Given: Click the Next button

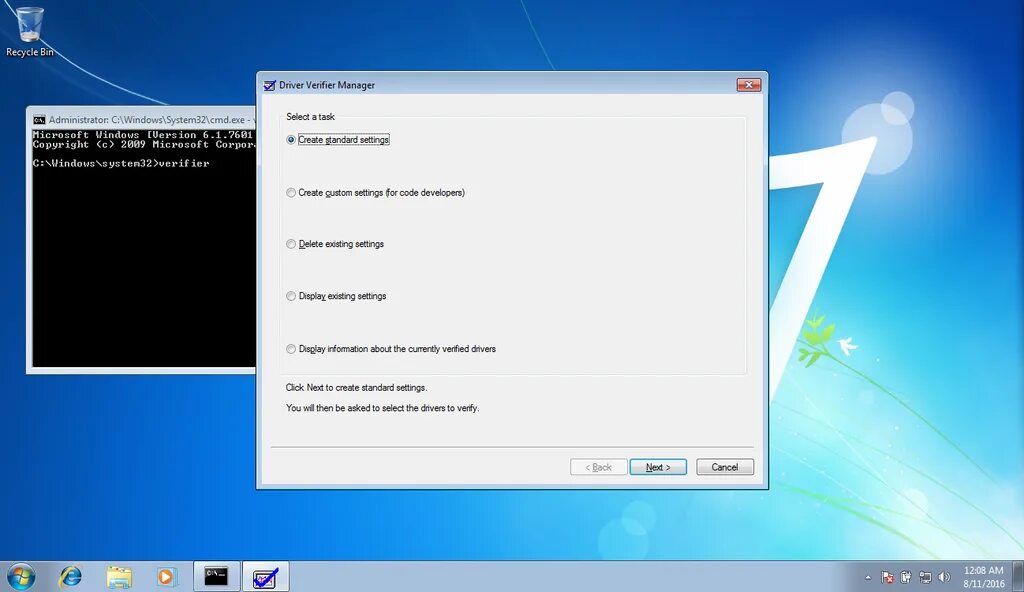Looking at the screenshot, I should 658,467.
